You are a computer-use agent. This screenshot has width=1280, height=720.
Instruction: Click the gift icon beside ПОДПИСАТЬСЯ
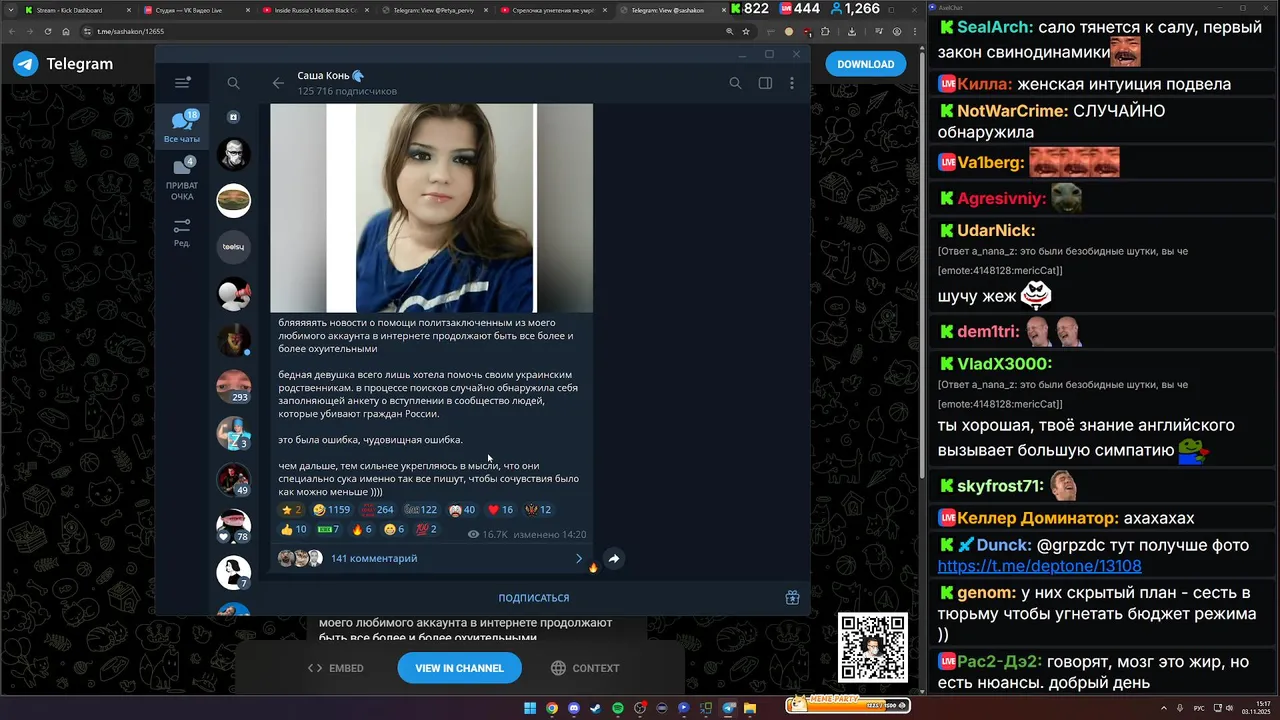[792, 598]
